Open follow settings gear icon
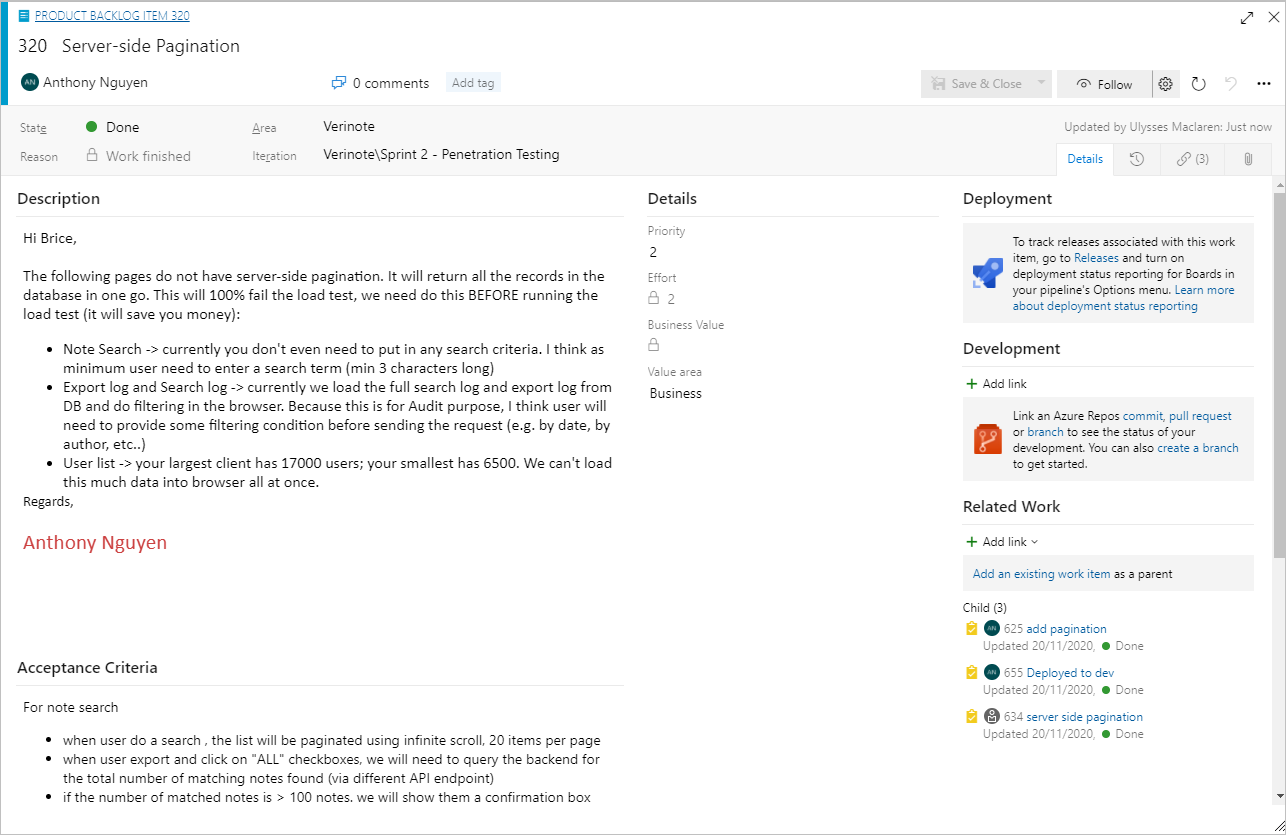1286x835 pixels. 1166,84
